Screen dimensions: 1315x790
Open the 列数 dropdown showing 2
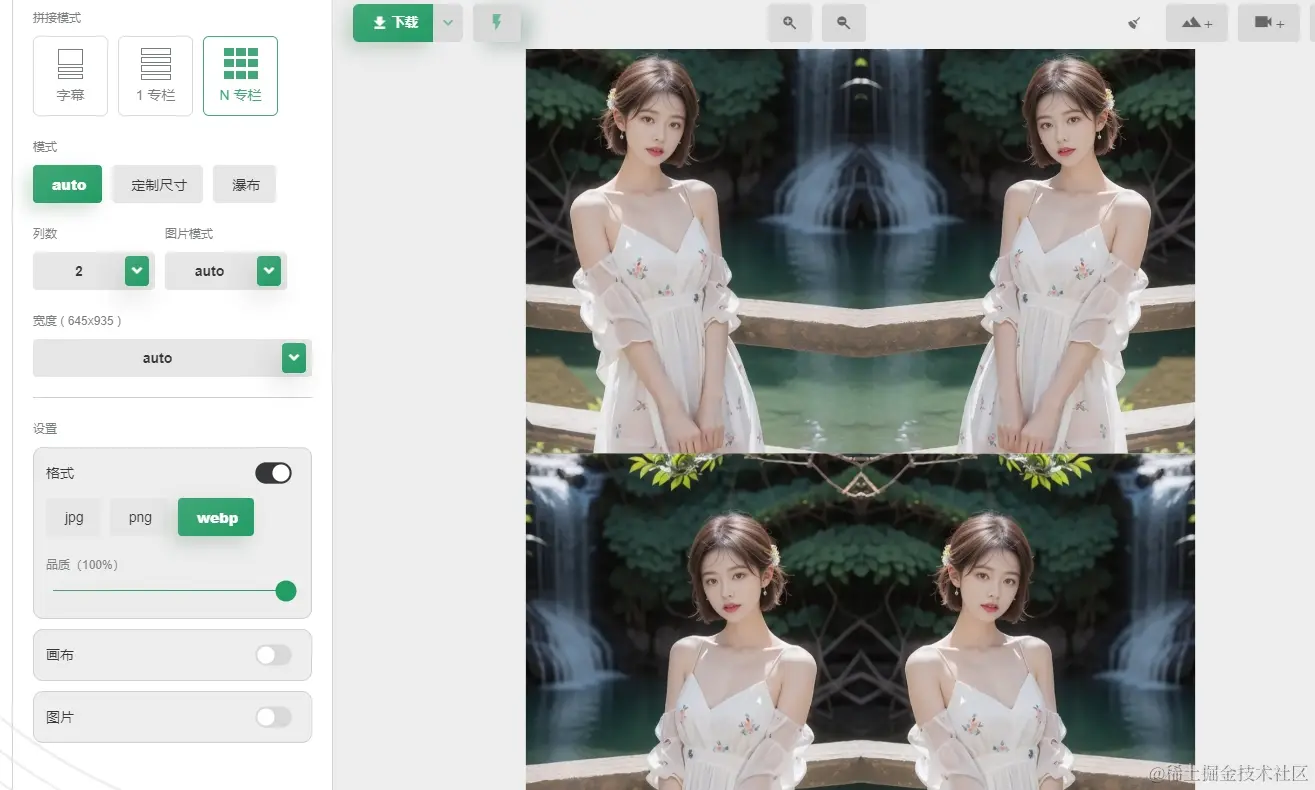93,271
